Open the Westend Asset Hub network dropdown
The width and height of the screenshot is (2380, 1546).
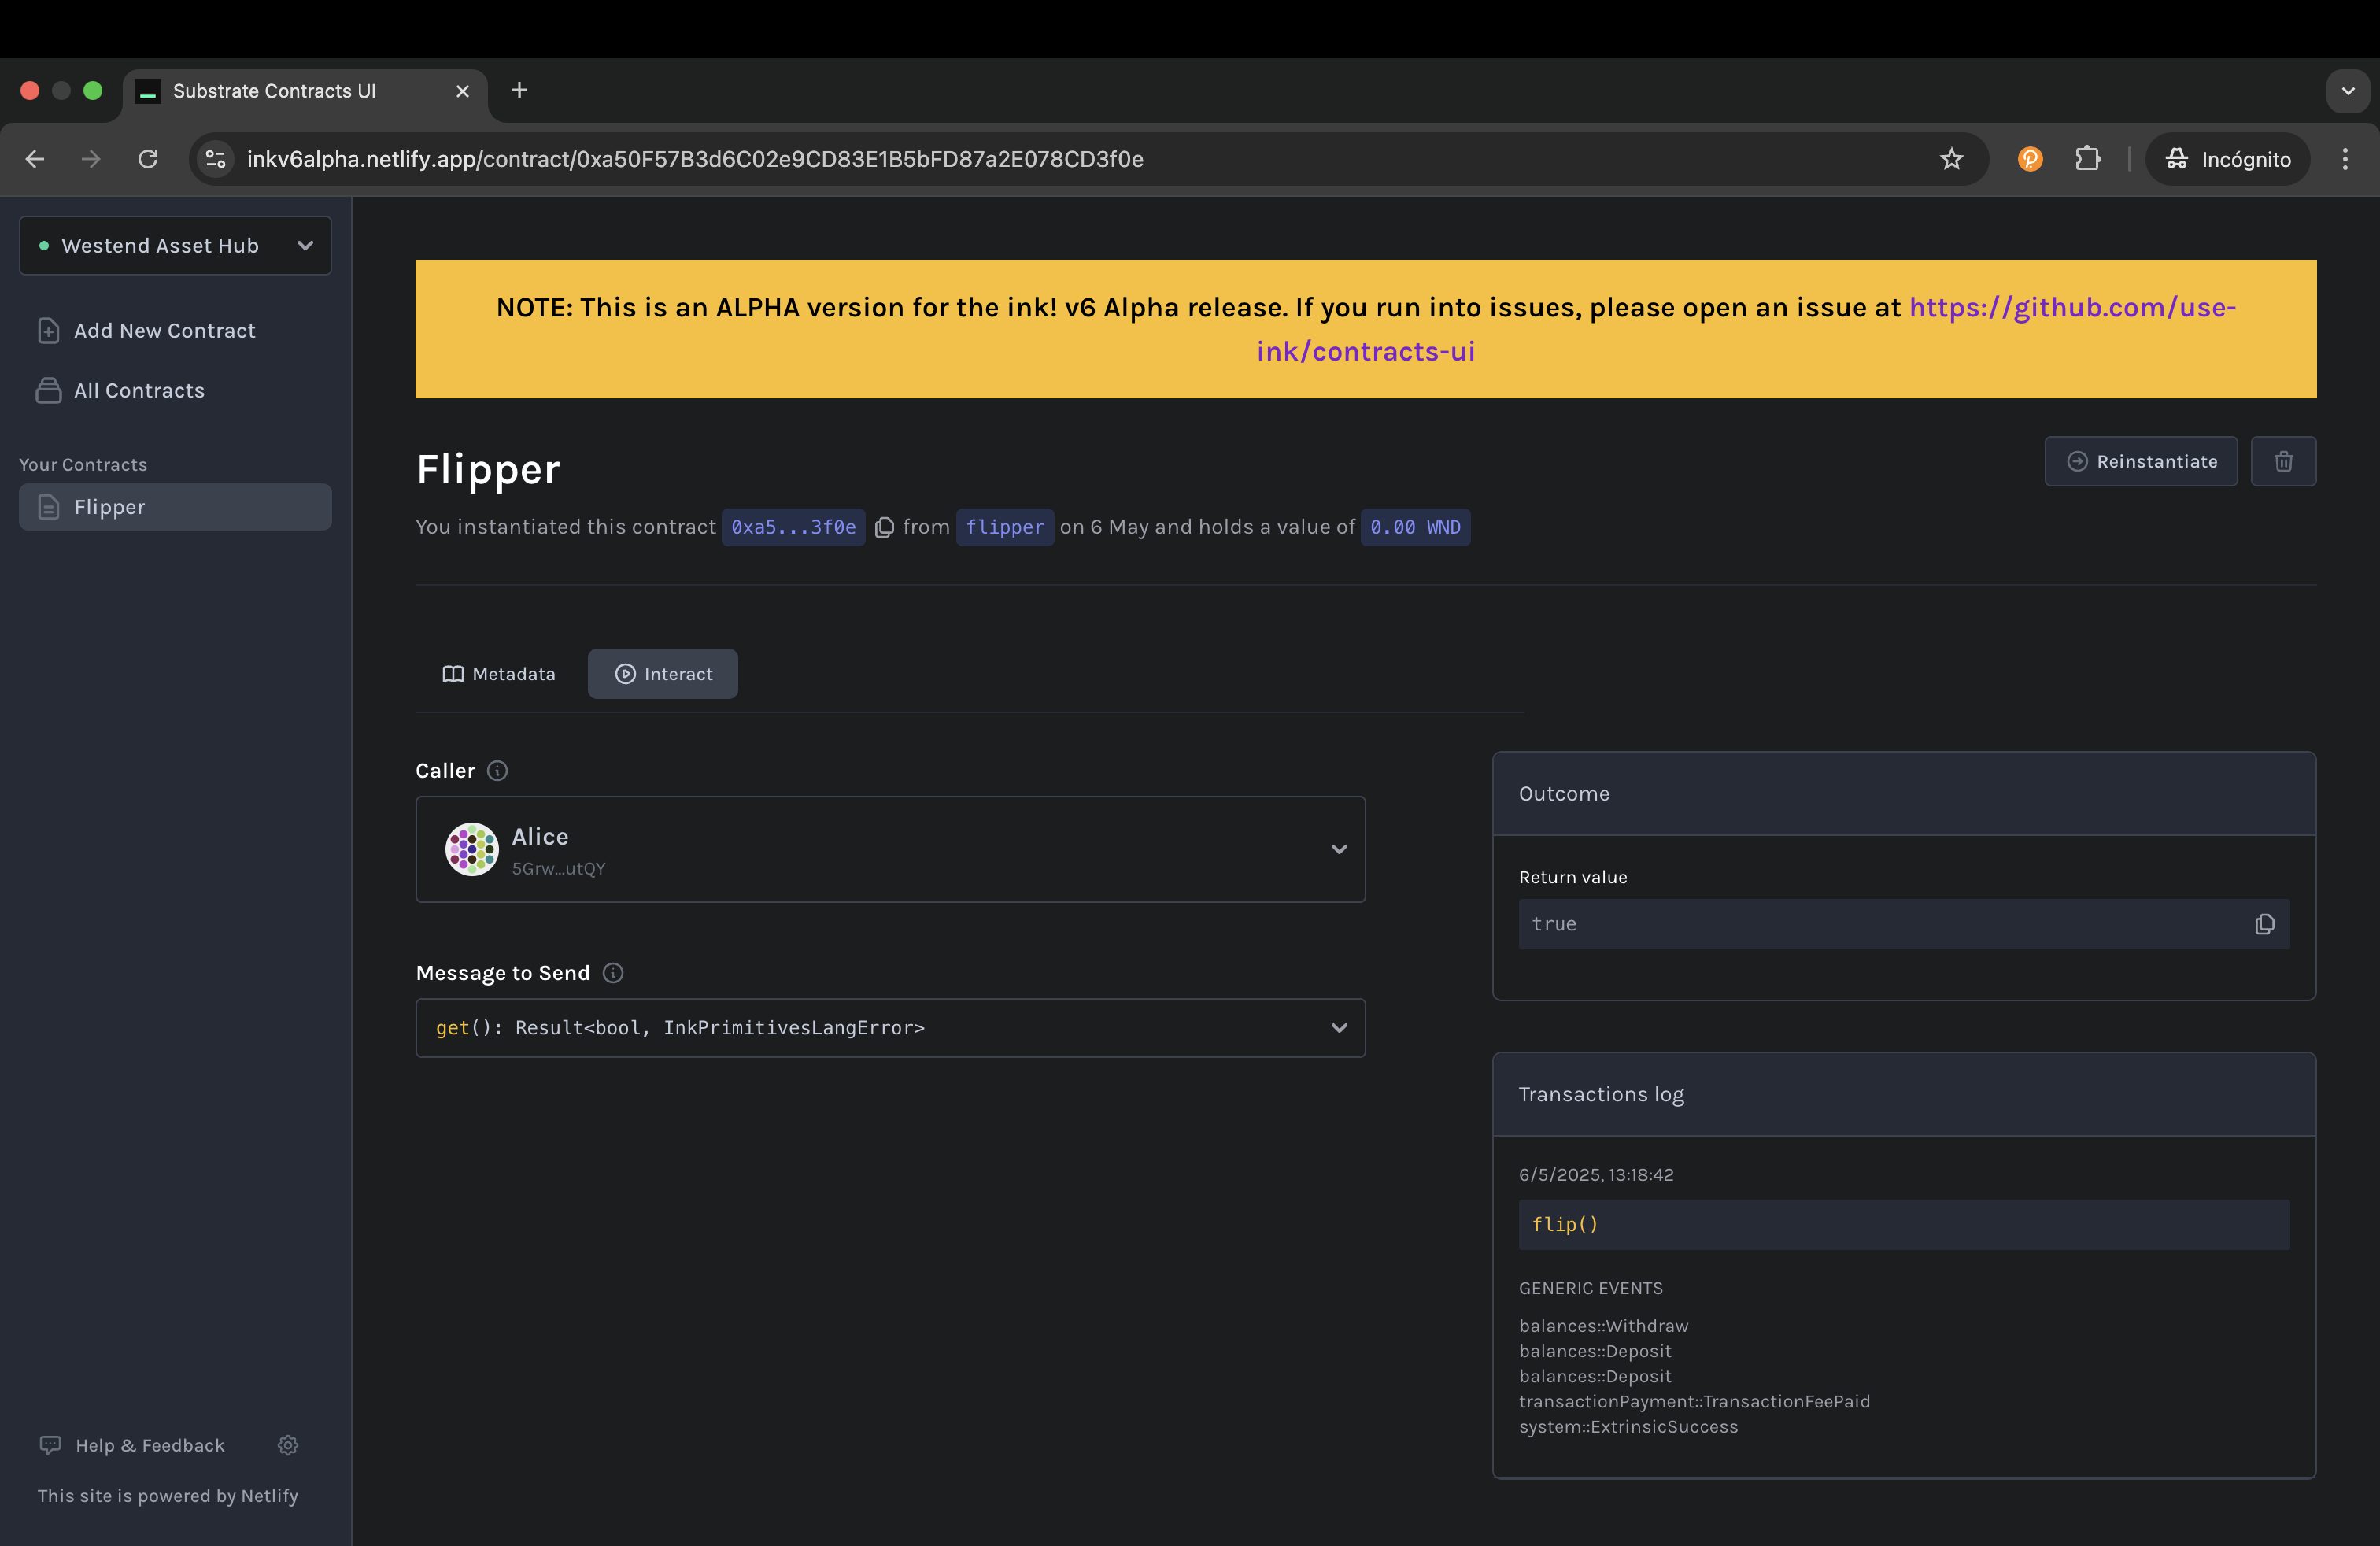[x=175, y=246]
